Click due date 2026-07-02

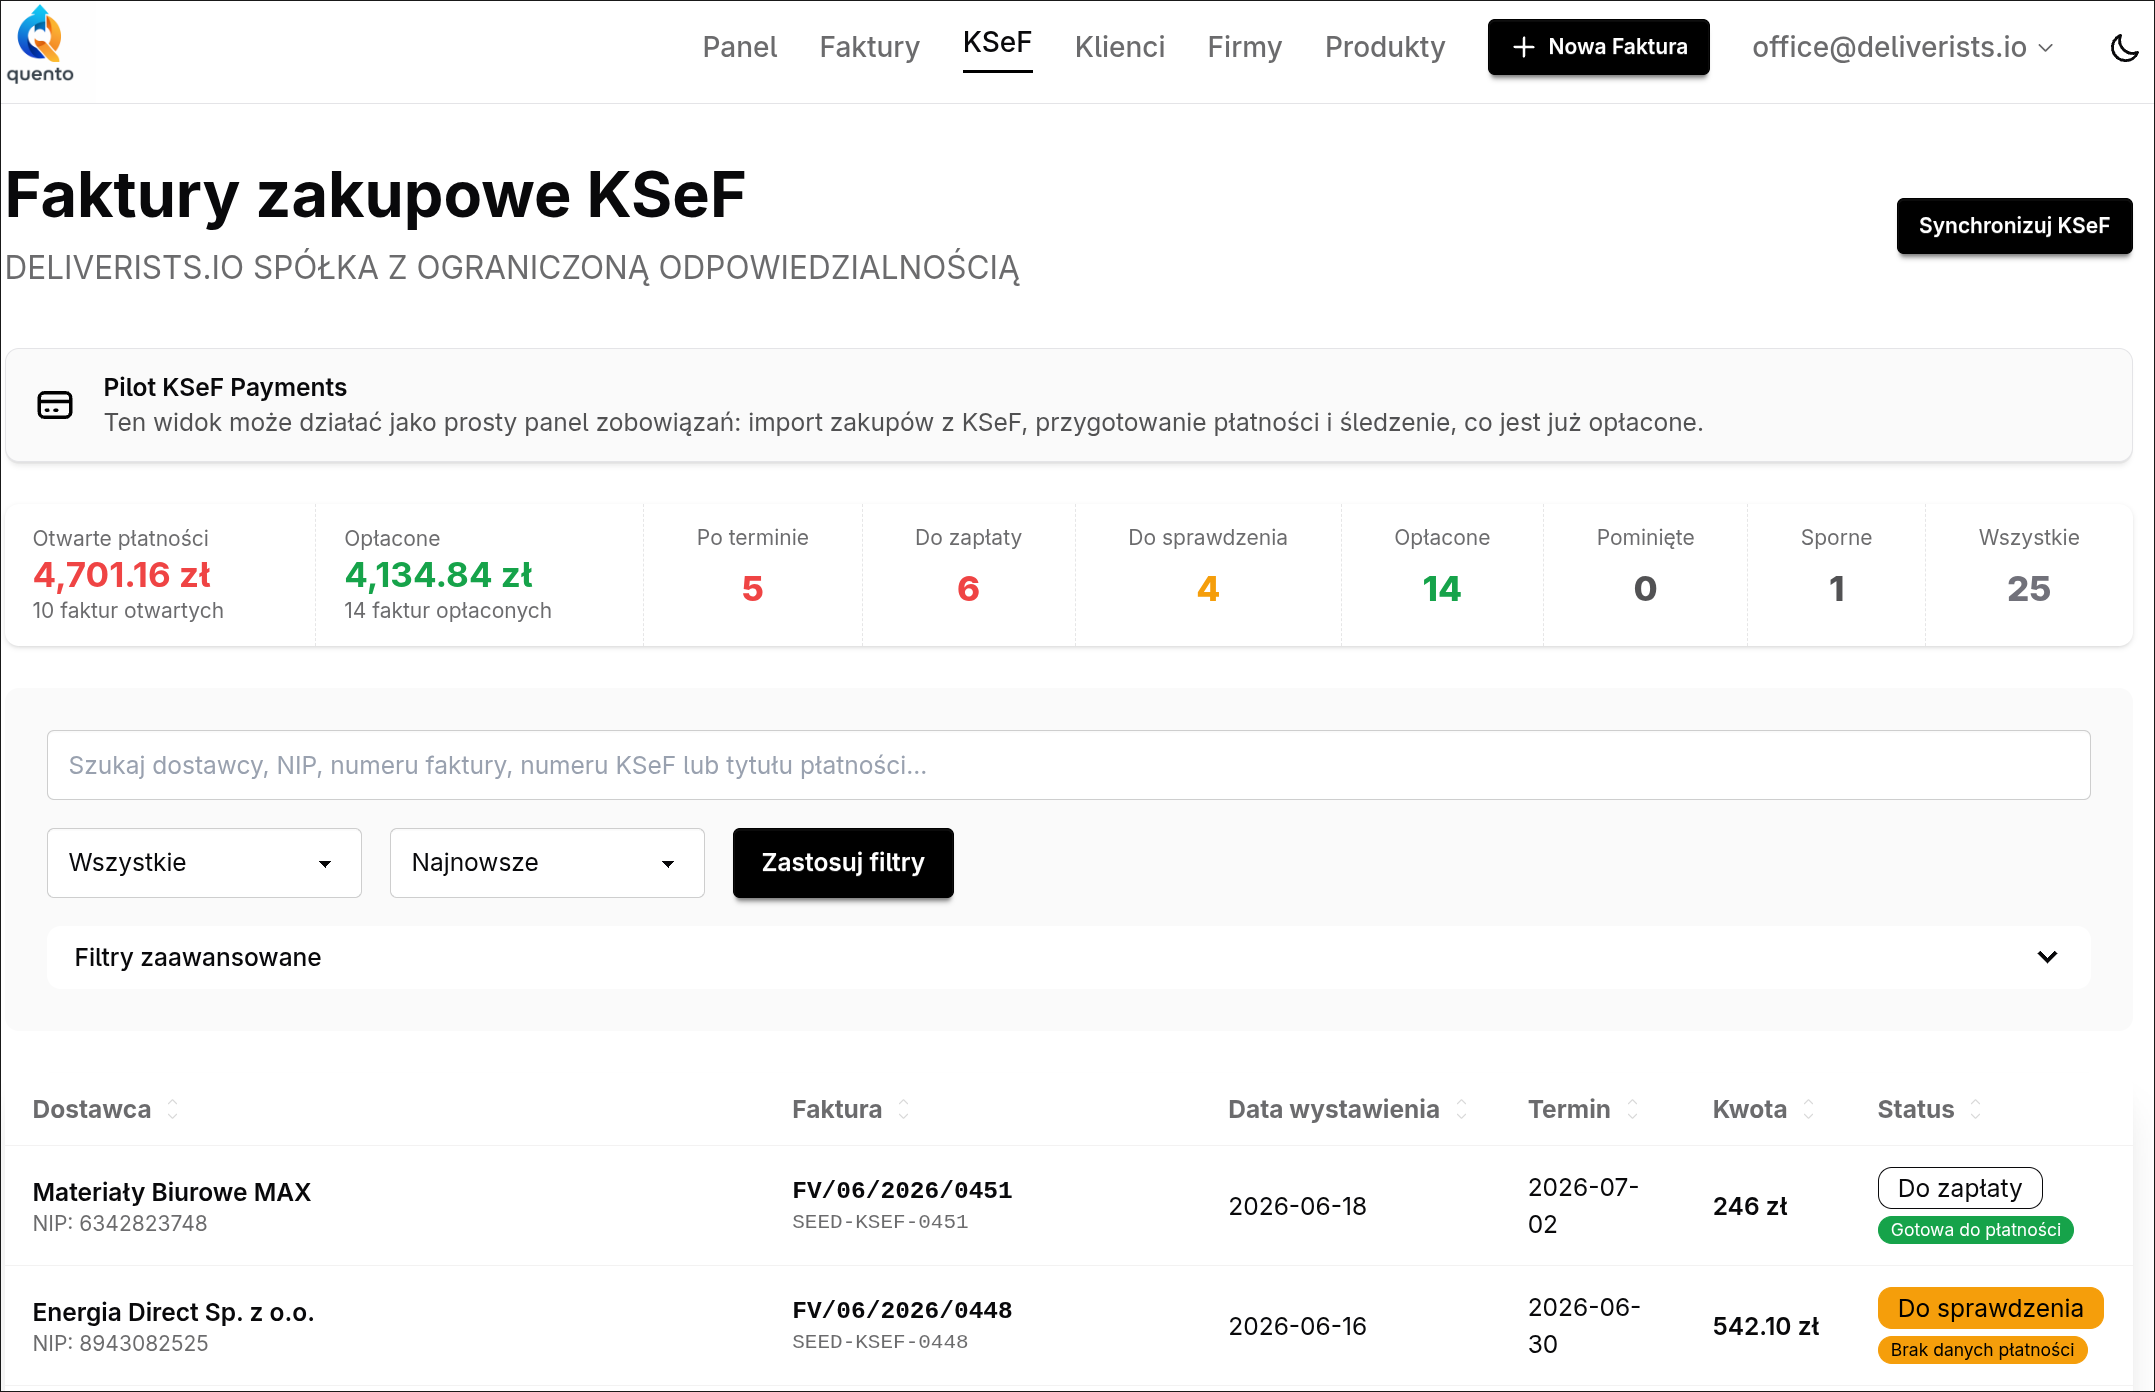point(1584,1206)
